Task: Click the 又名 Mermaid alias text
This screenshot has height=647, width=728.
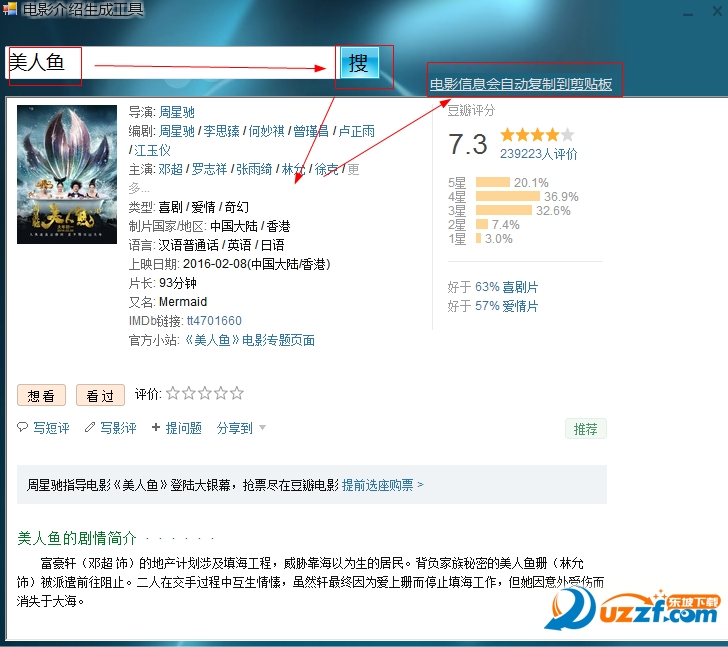Action: 168,302
